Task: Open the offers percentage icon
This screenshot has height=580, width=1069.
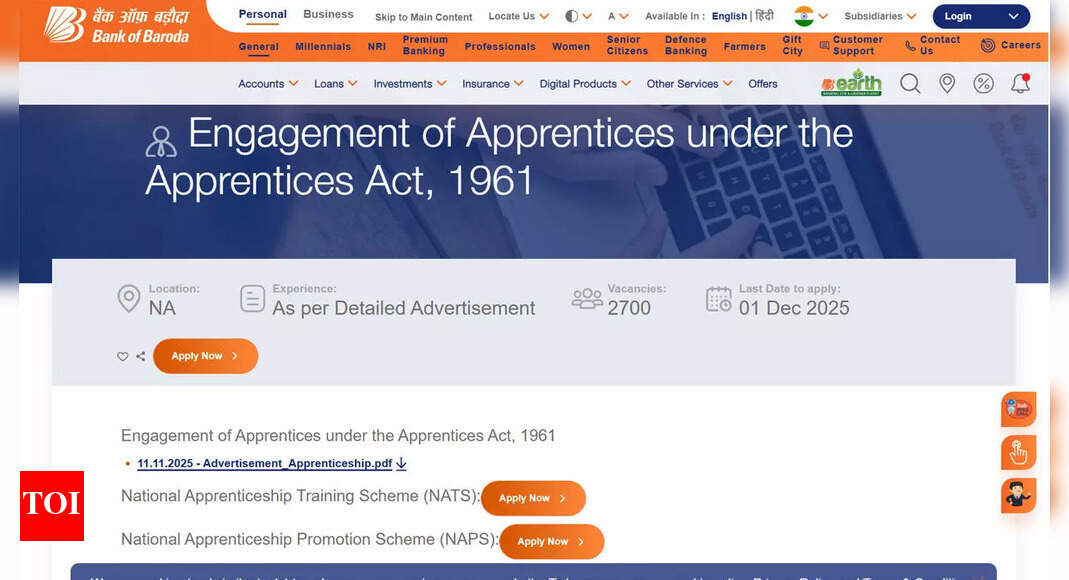Action: coord(983,83)
